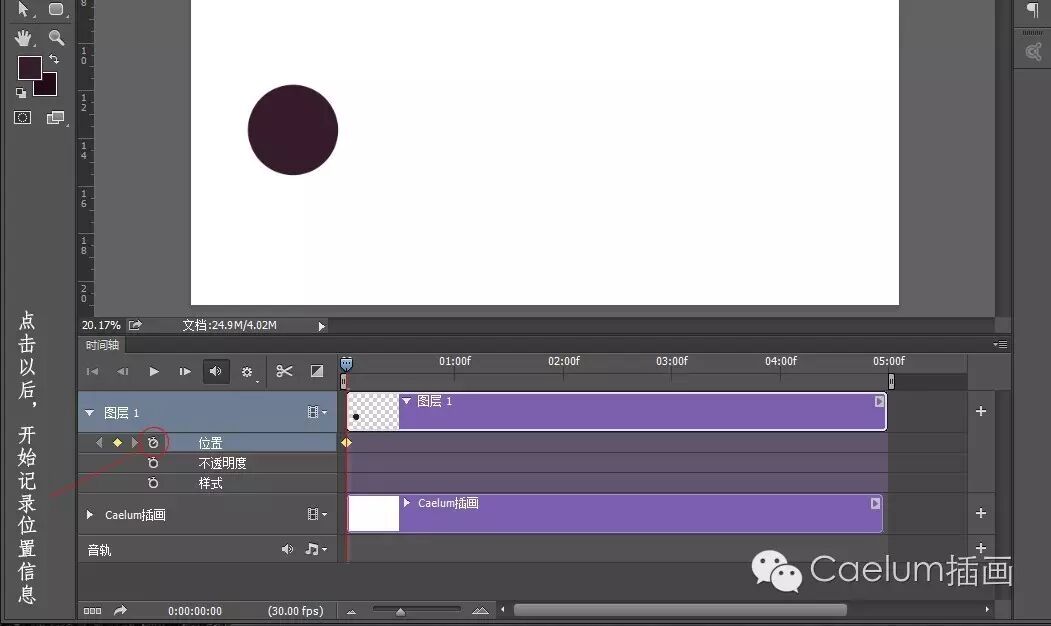Screen dimensions: 1051x626
Task: Select the Zoom magnifier tool
Action: click(x=56, y=38)
